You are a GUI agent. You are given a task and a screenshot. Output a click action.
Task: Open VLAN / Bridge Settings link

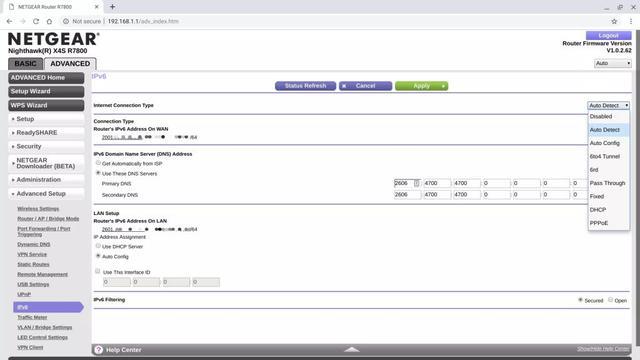click(x=44, y=327)
